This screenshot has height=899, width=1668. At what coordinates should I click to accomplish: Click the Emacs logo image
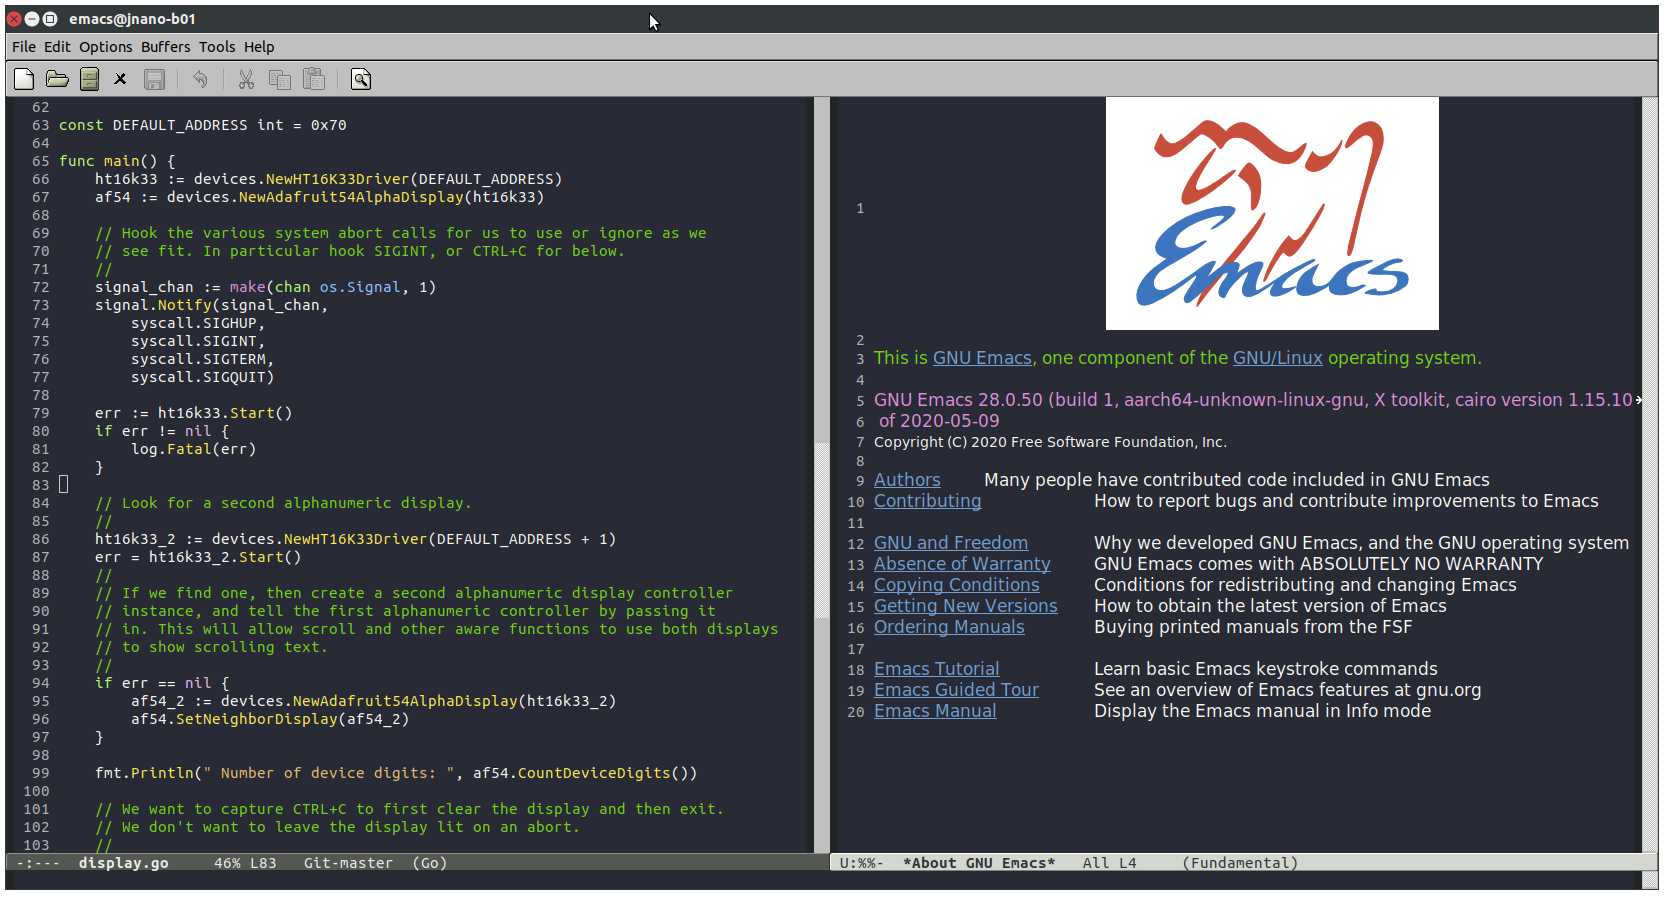(1272, 213)
